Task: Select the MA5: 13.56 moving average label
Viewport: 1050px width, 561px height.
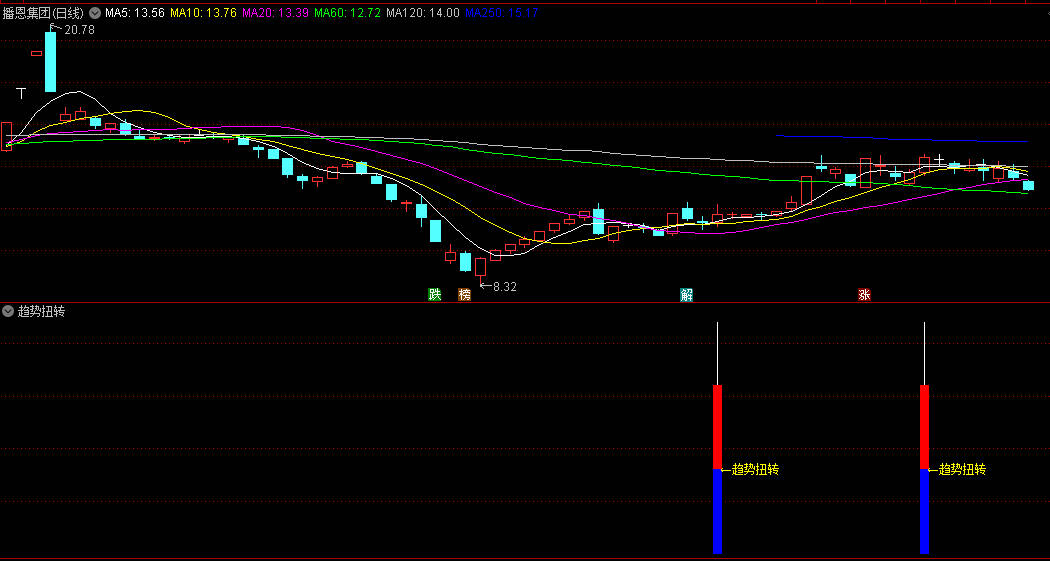Action: pos(134,13)
